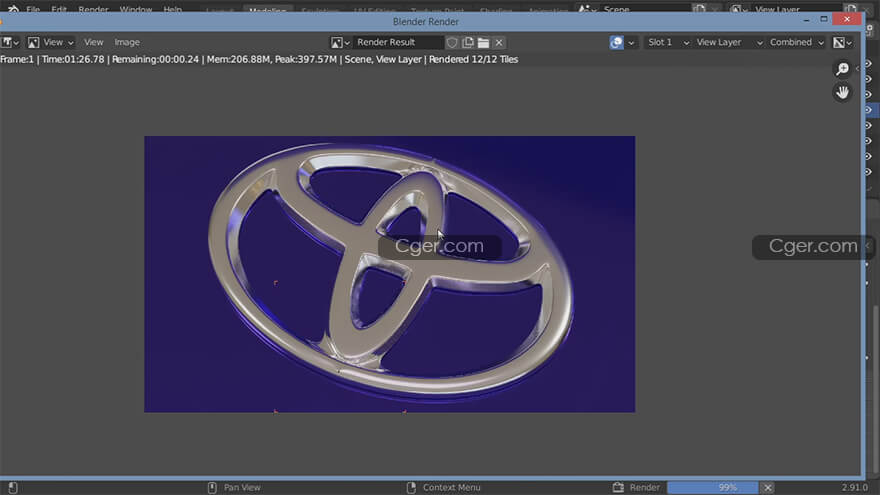Screen dimensions: 880x495
Task: Click the Blender logo icon
Action: [x=13, y=9]
